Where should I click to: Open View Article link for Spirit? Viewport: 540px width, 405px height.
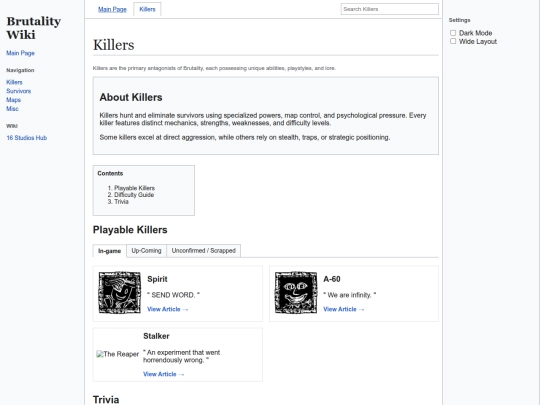pos(168,309)
